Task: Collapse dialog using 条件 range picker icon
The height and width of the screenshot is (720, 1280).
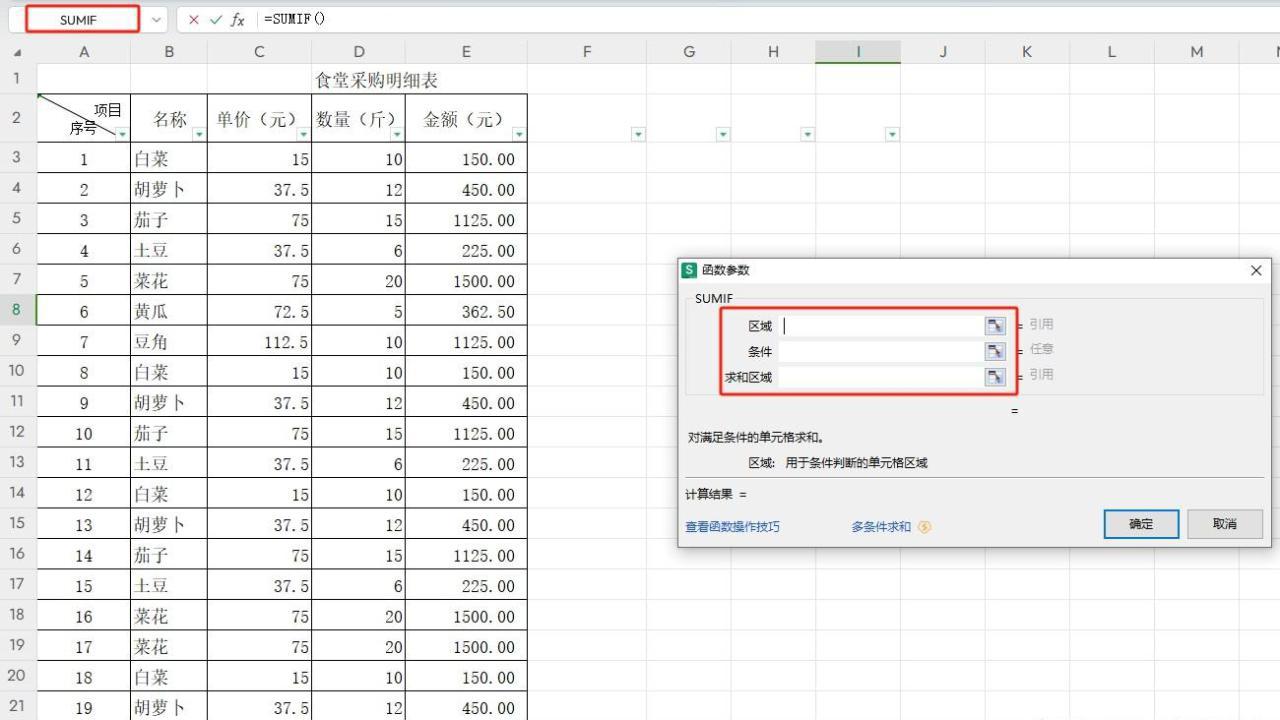Action: [x=994, y=351]
